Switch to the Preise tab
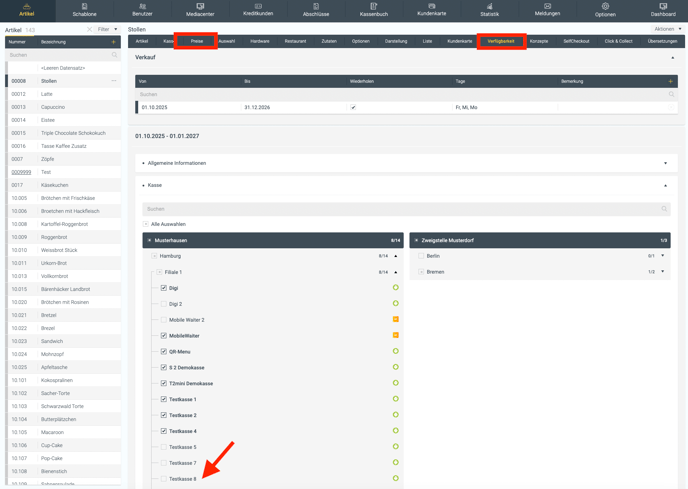The height and width of the screenshot is (489, 688). [197, 41]
